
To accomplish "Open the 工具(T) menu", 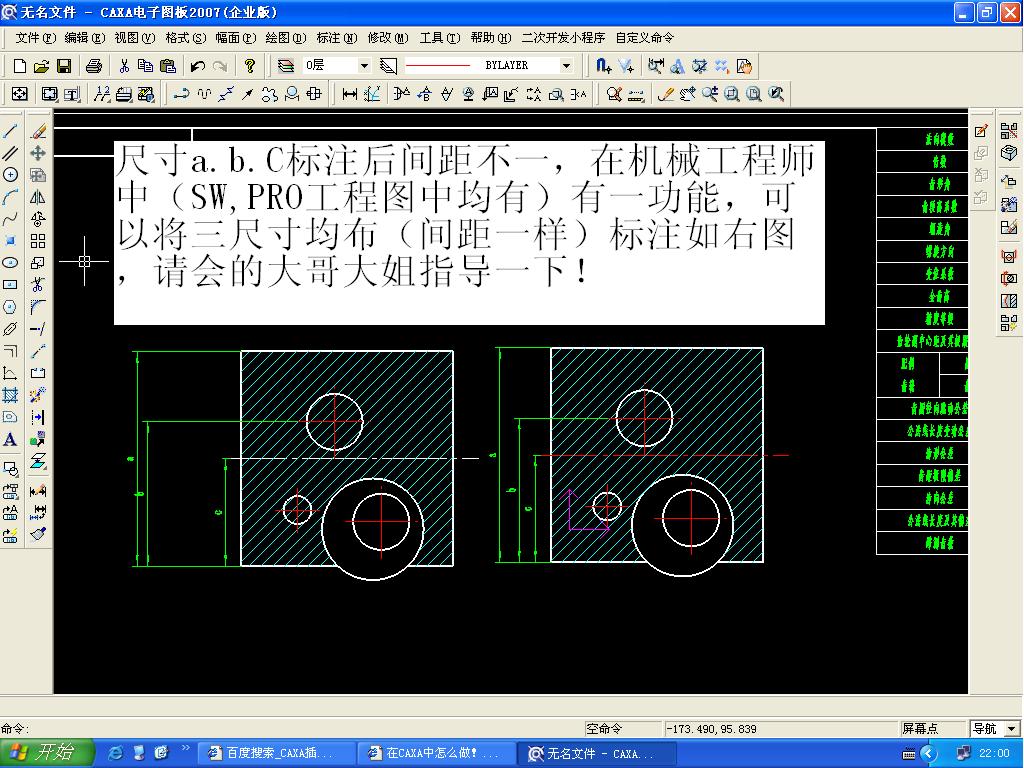I will [440, 38].
